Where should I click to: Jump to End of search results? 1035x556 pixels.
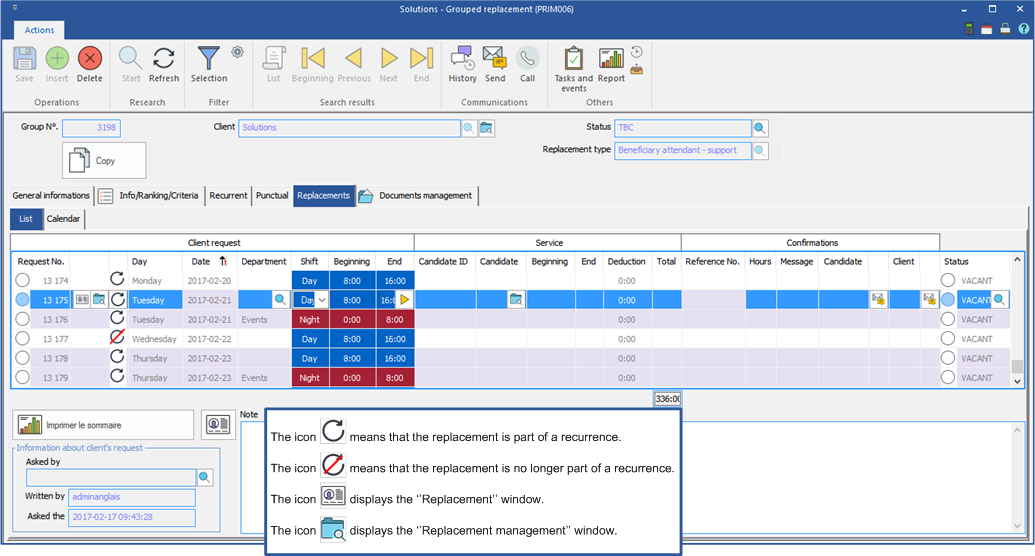click(421, 59)
